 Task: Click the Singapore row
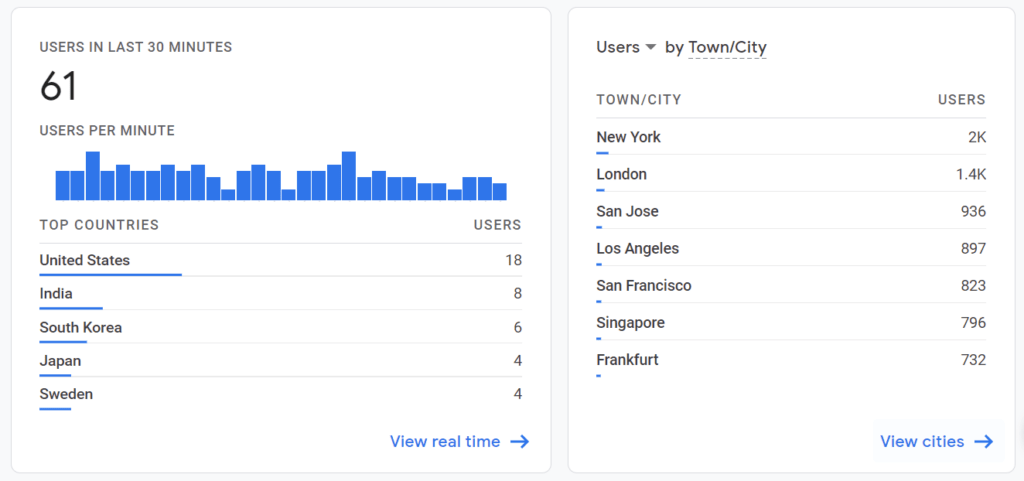791,323
